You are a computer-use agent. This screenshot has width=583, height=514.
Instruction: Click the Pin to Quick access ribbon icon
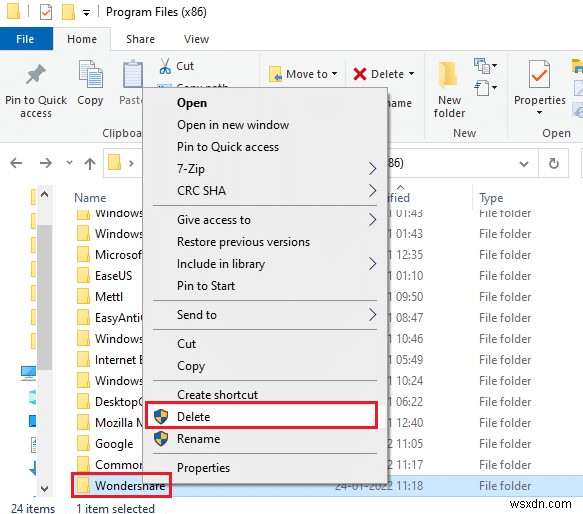point(36,74)
